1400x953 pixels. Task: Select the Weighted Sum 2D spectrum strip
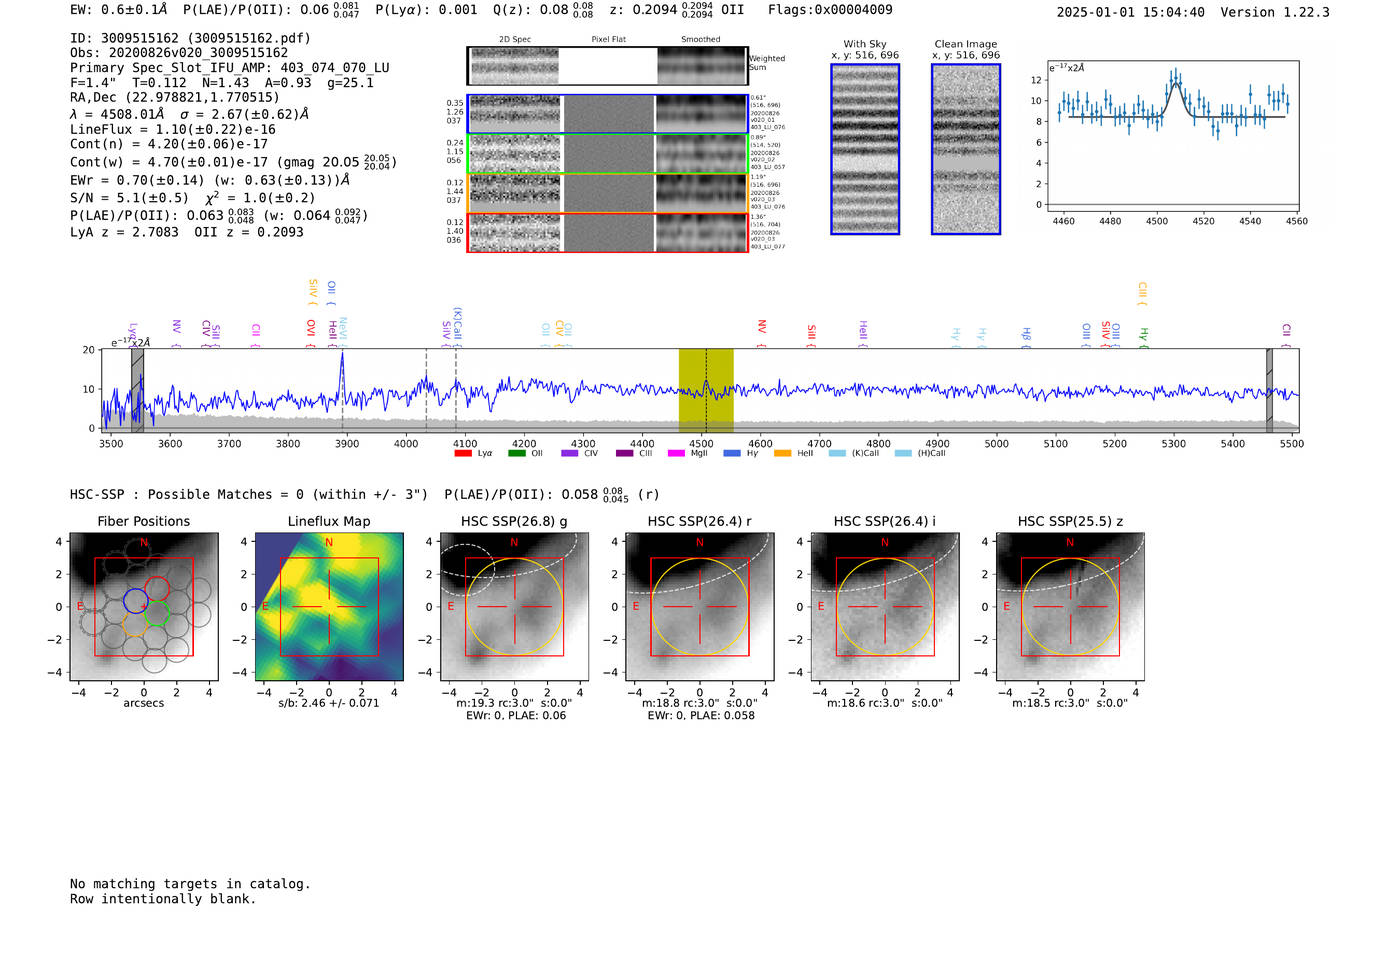pos(607,65)
